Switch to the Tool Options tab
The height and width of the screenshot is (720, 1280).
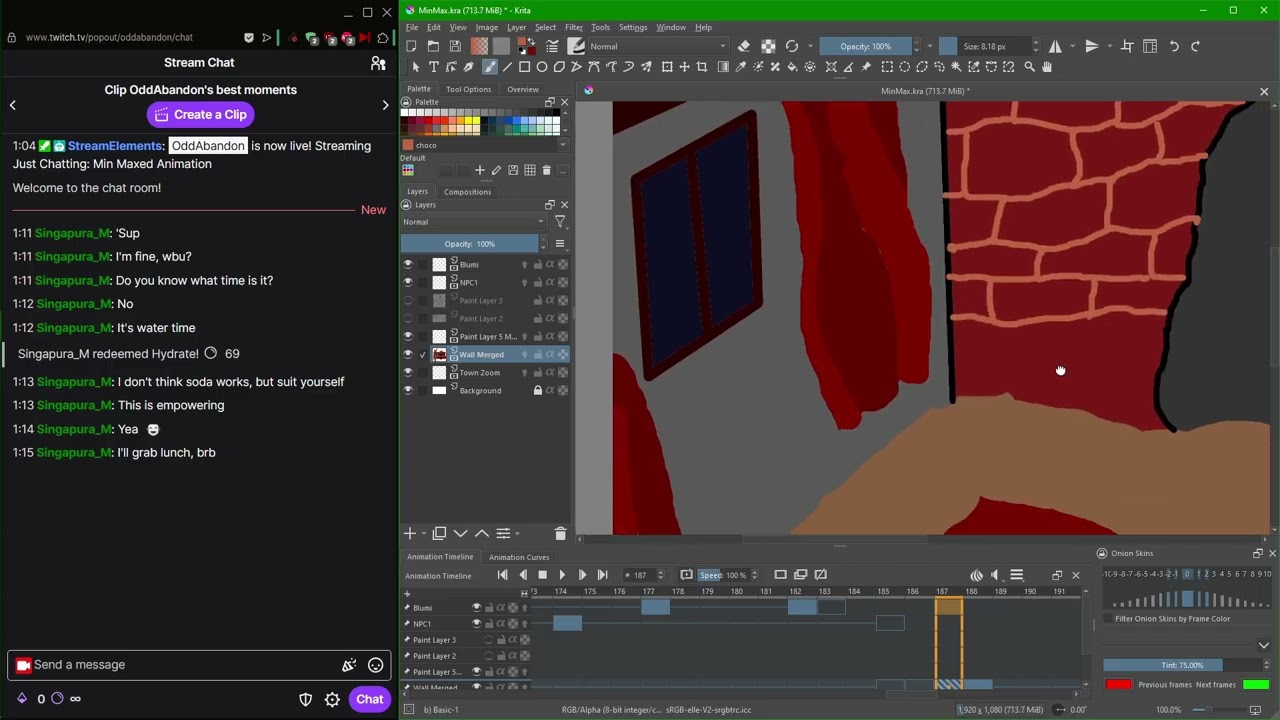tap(468, 90)
